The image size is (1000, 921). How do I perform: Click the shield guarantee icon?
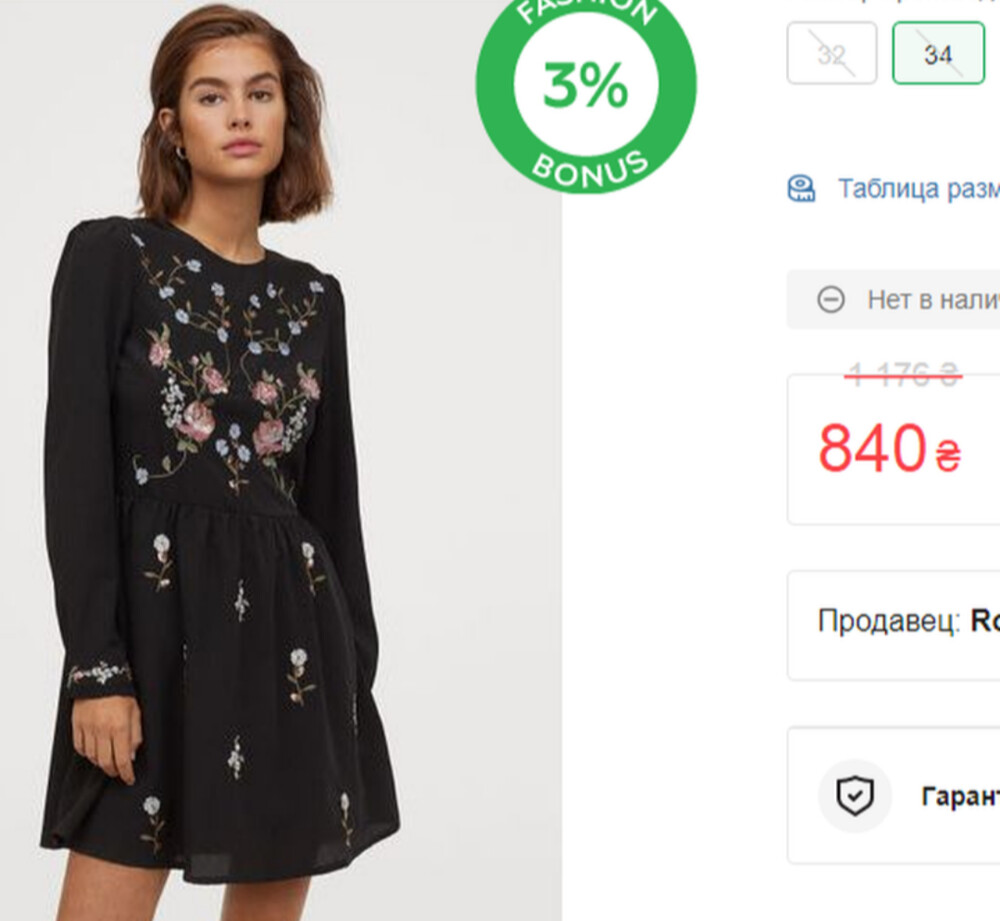(x=855, y=796)
